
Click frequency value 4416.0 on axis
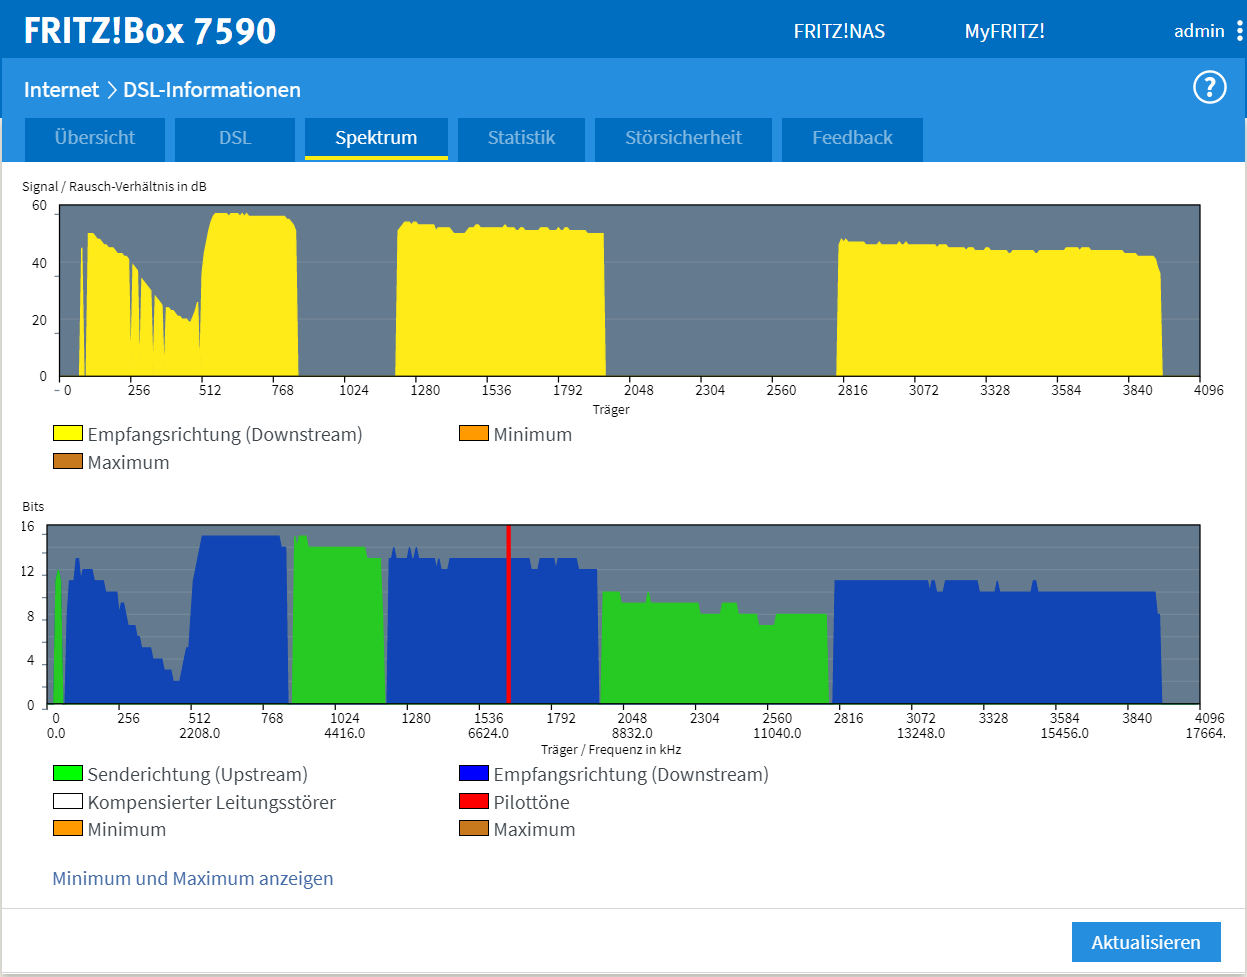[345, 734]
